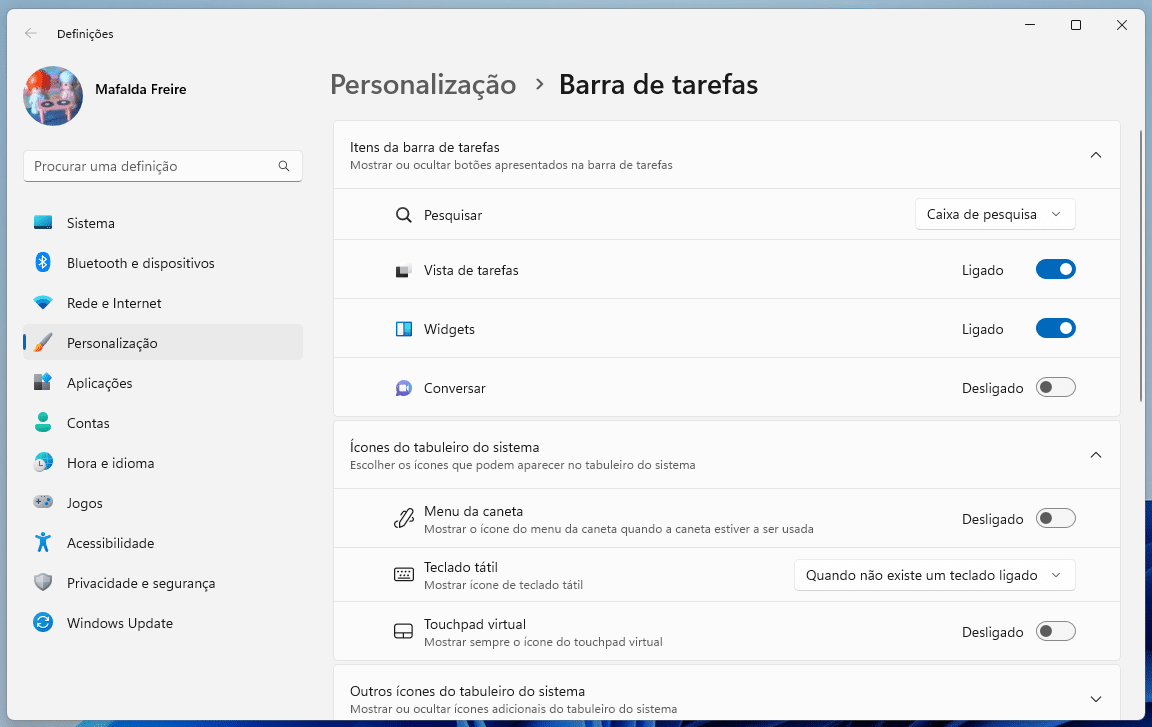Screen dimensions: 1152x727
Task: Click the Contas person icon
Action: point(42,423)
